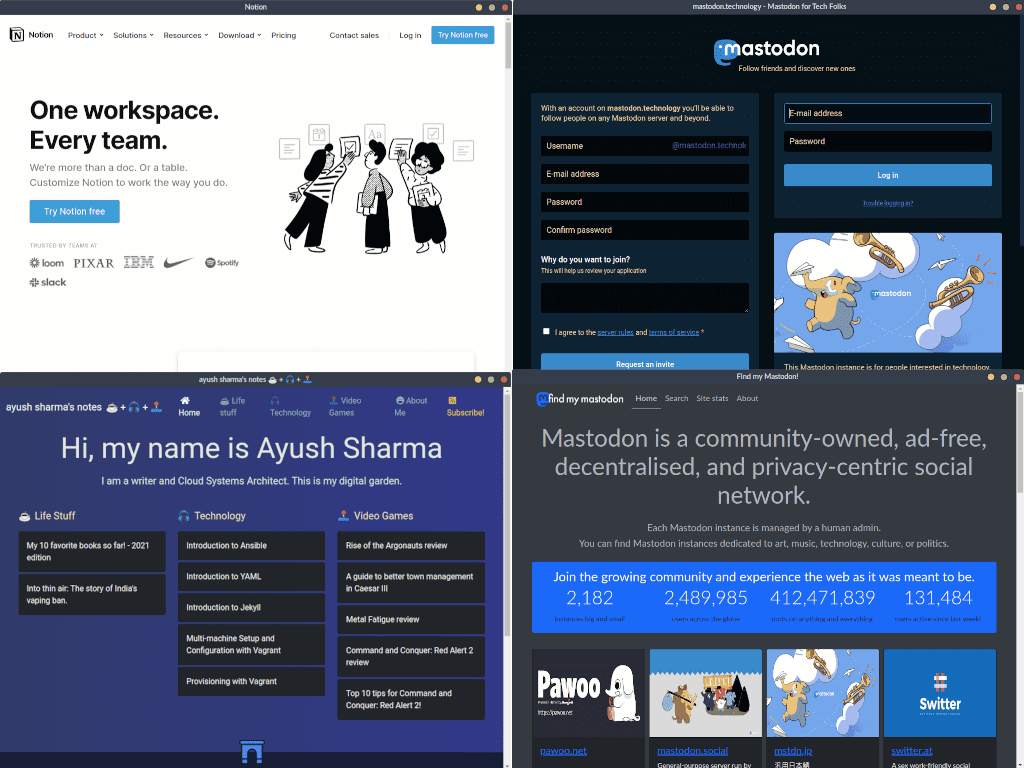The width and height of the screenshot is (1024, 768).
Task: Open the Mastodon elephant logo
Action: point(767,51)
